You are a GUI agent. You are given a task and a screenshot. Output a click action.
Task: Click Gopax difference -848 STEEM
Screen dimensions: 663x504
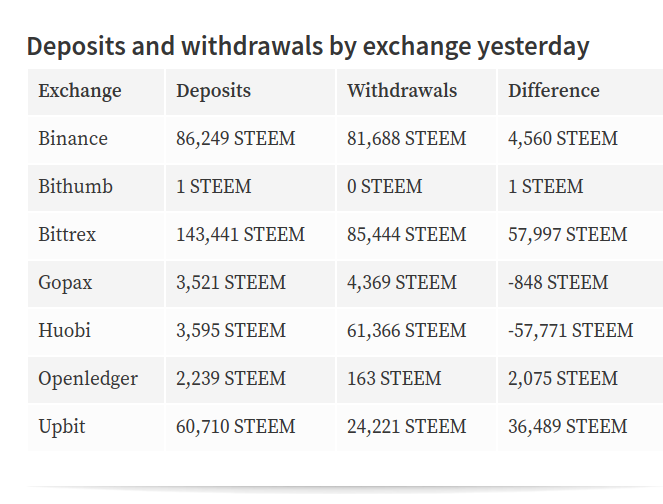point(558,282)
